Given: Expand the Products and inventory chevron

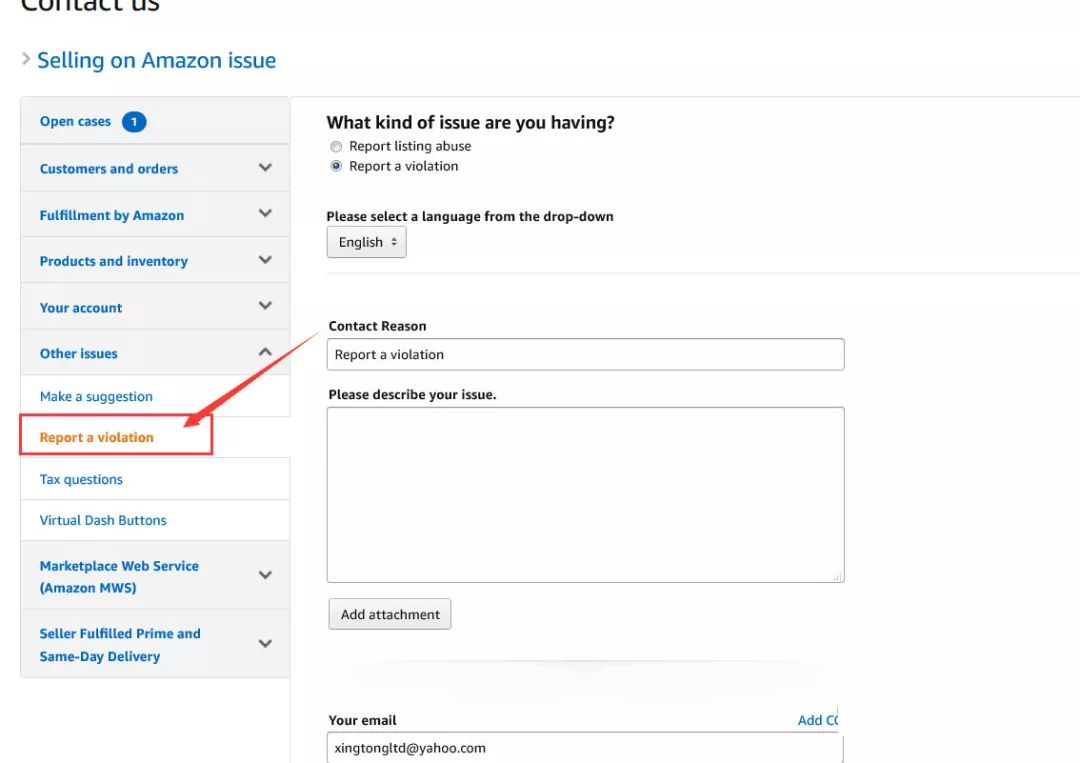Looking at the screenshot, I should coord(265,260).
